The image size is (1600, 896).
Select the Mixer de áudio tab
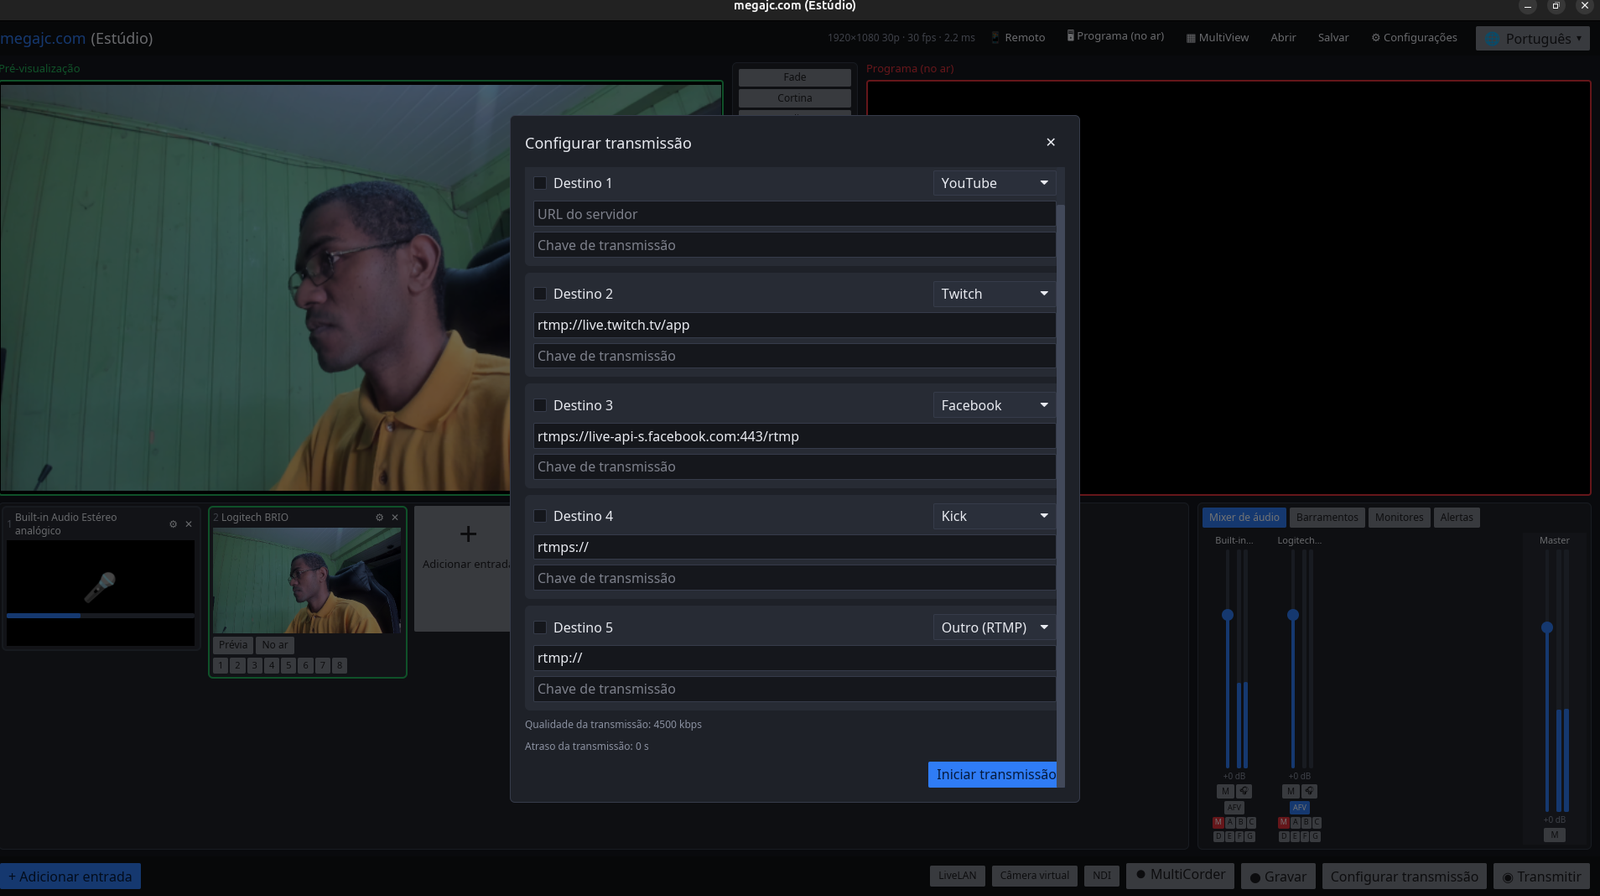tap(1244, 517)
